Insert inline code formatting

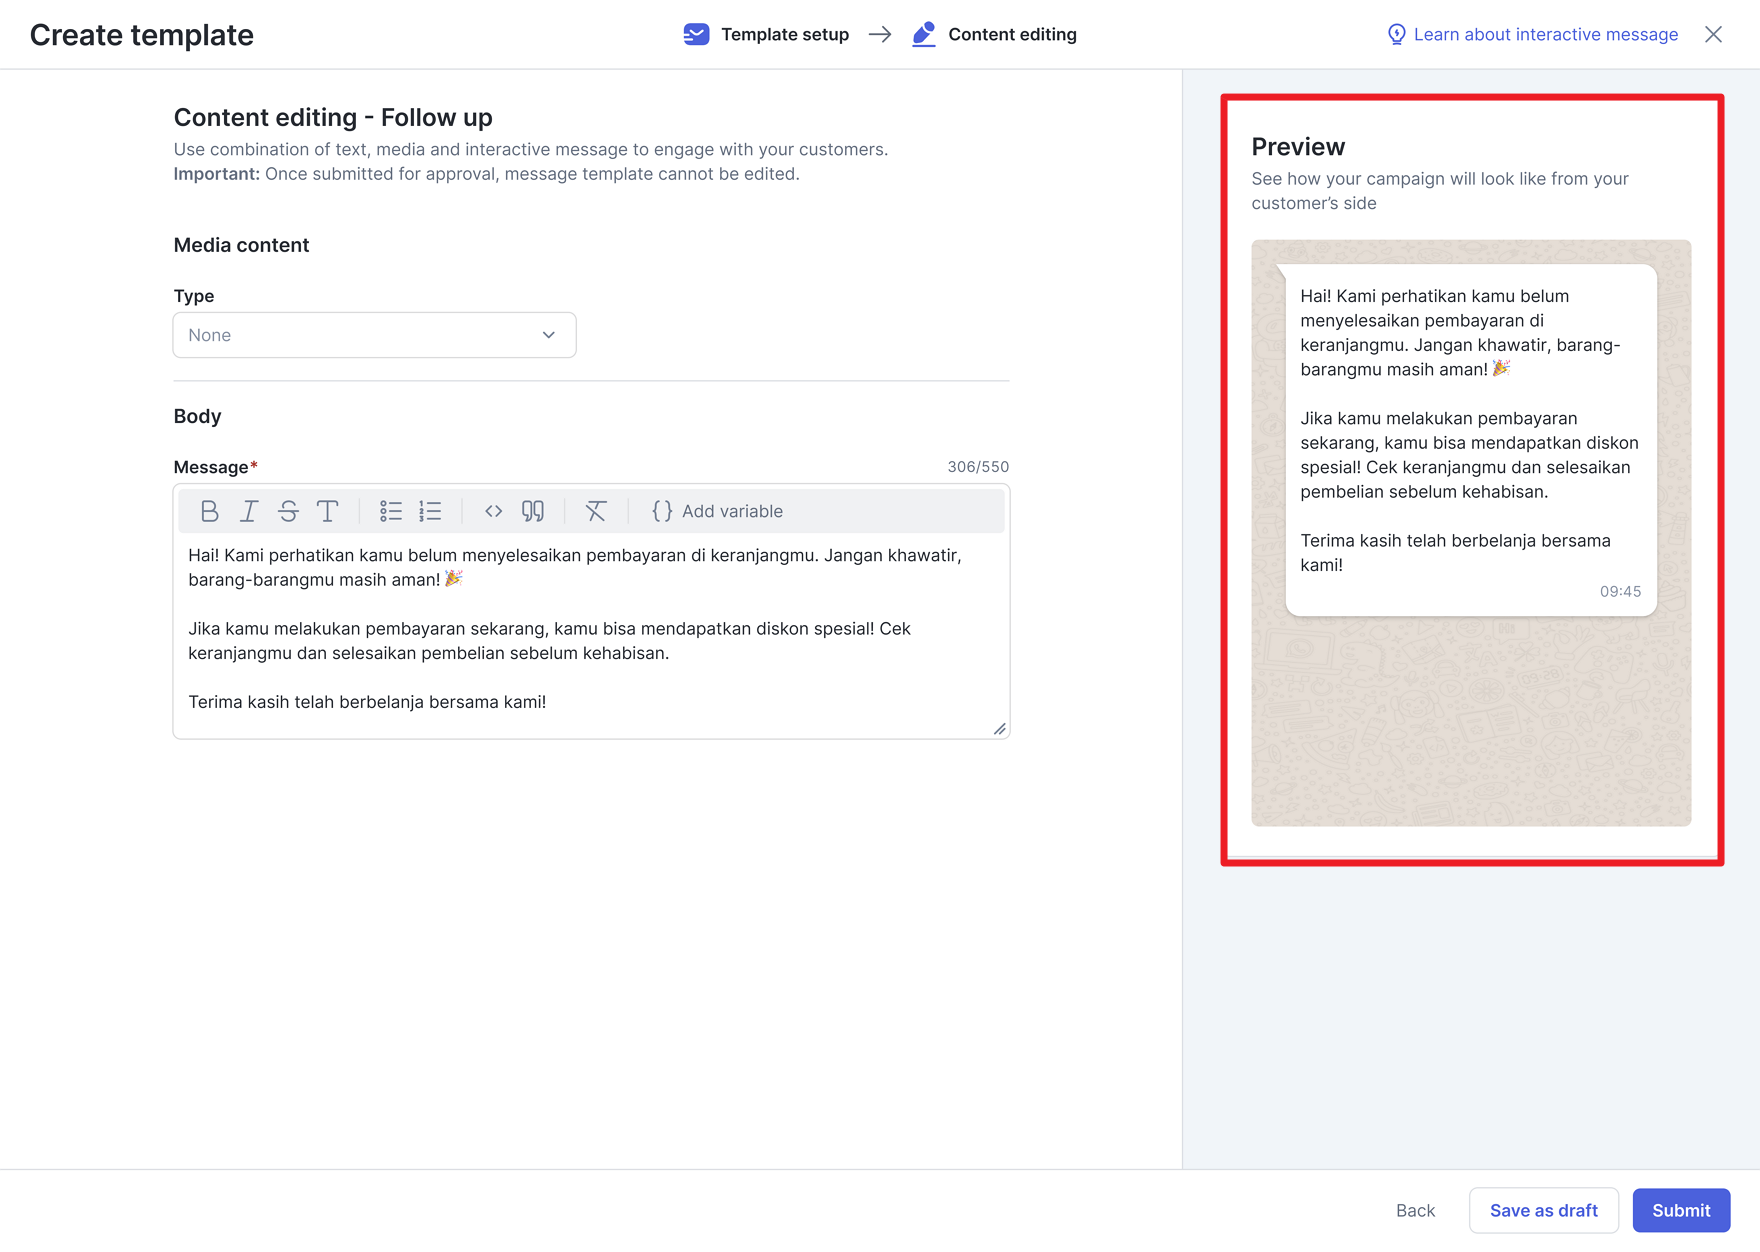click(494, 511)
